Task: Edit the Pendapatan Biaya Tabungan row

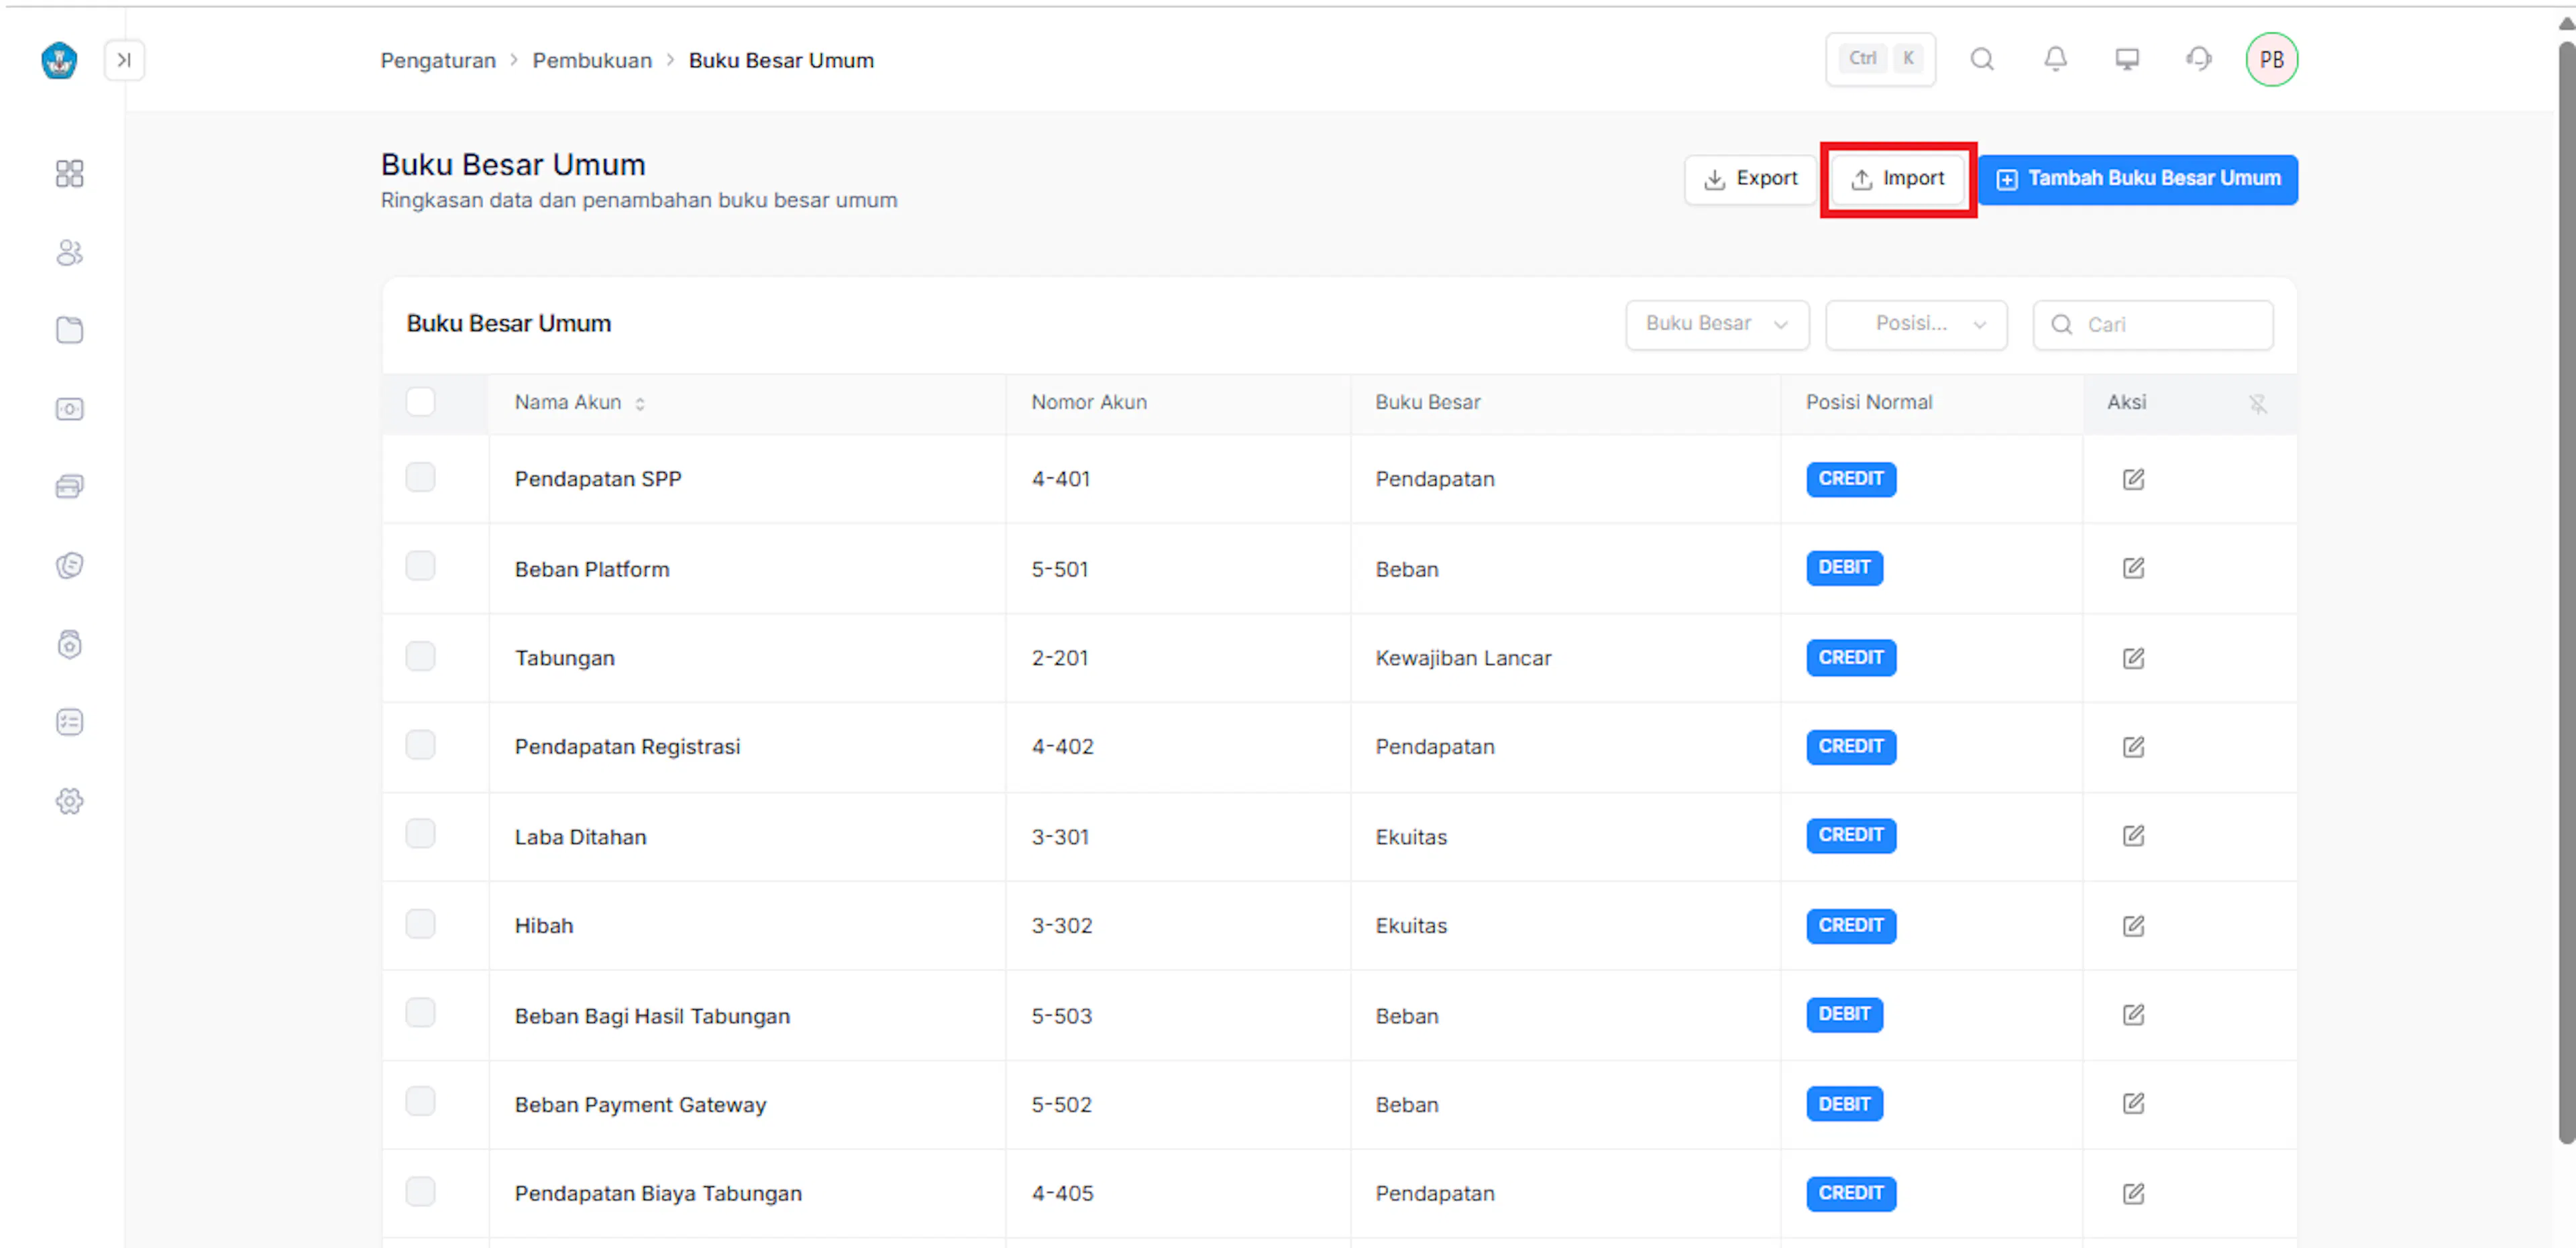Action: (2133, 1193)
